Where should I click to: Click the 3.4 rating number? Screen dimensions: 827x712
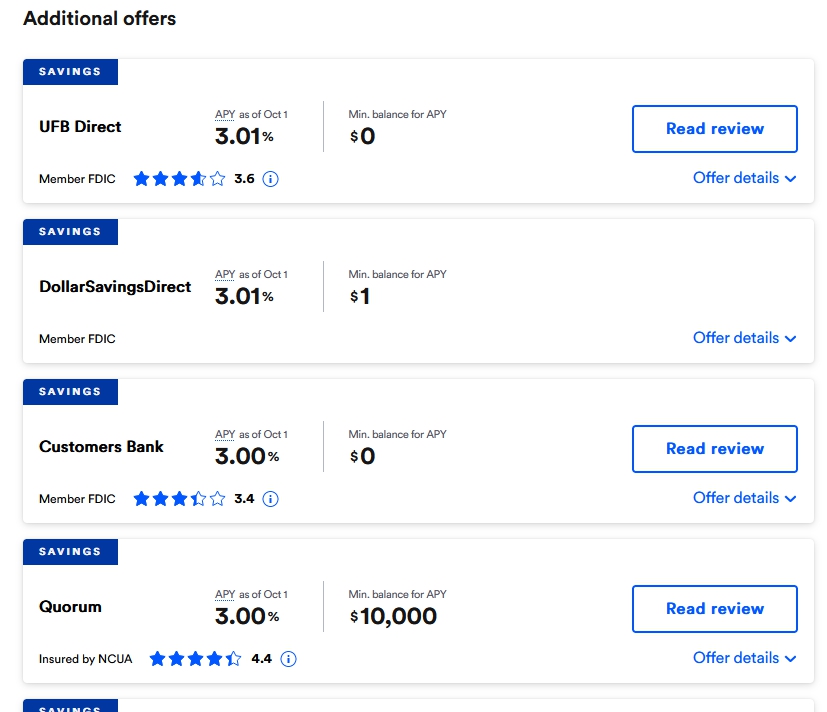[x=244, y=499]
